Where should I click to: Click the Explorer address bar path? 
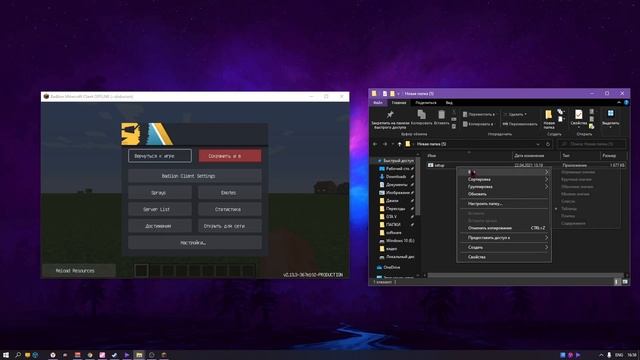click(432, 144)
